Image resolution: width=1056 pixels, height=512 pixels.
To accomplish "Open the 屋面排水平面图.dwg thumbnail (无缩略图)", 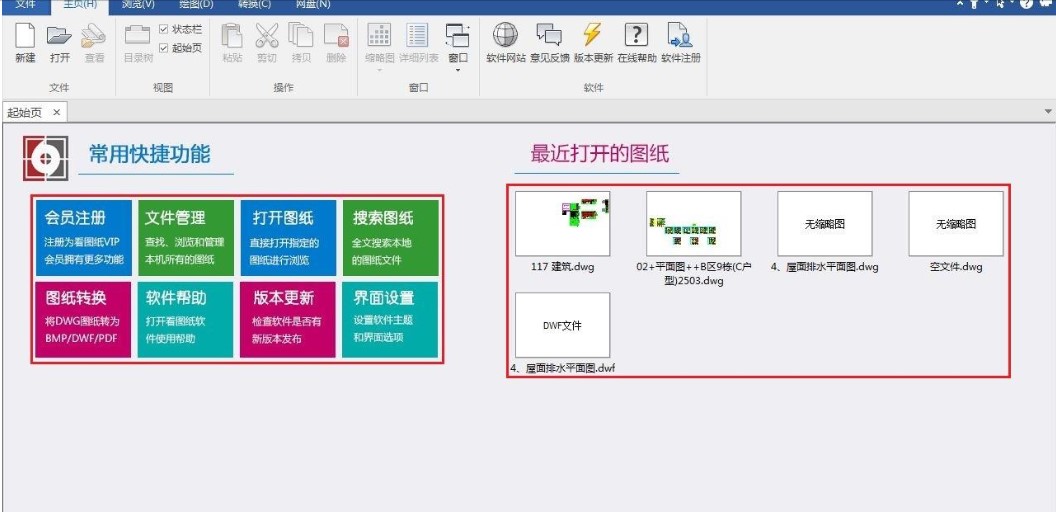I will 825,224.
